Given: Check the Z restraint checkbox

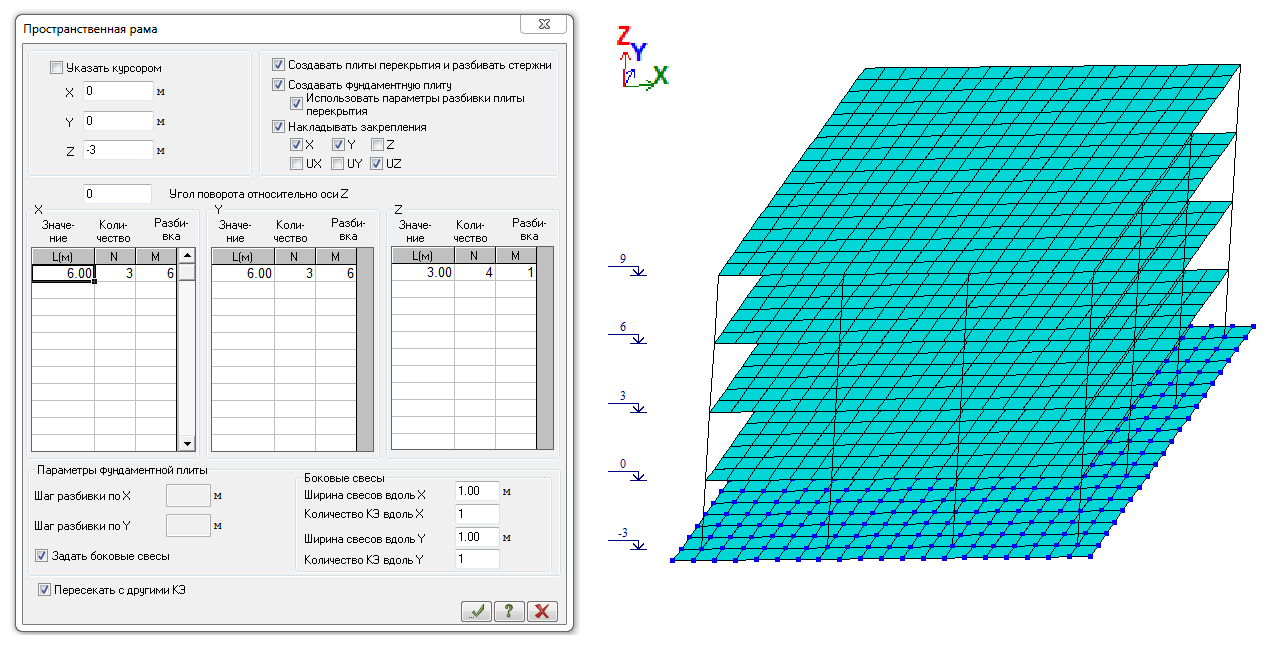Looking at the screenshot, I should (377, 145).
